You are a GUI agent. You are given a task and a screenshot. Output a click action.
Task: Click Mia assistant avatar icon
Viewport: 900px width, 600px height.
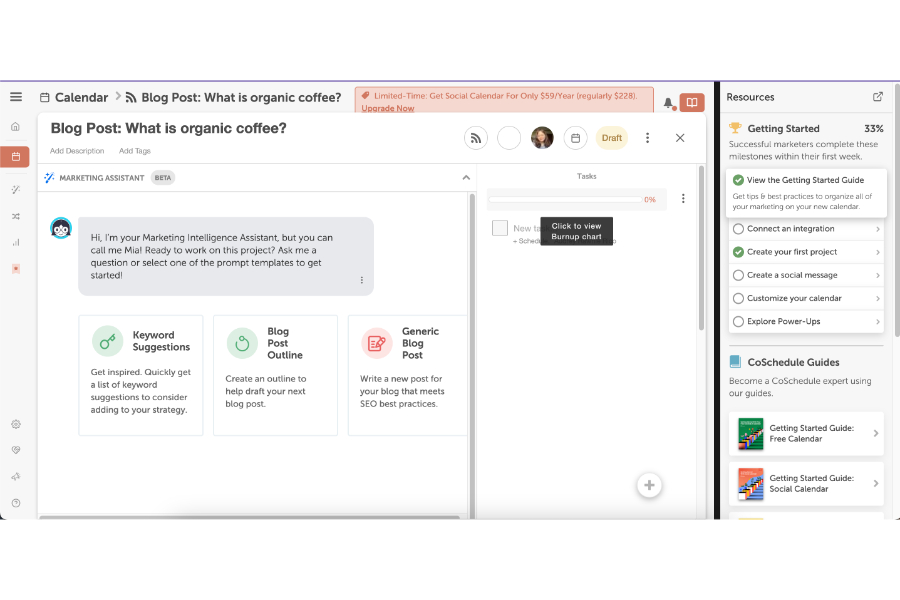(61, 228)
